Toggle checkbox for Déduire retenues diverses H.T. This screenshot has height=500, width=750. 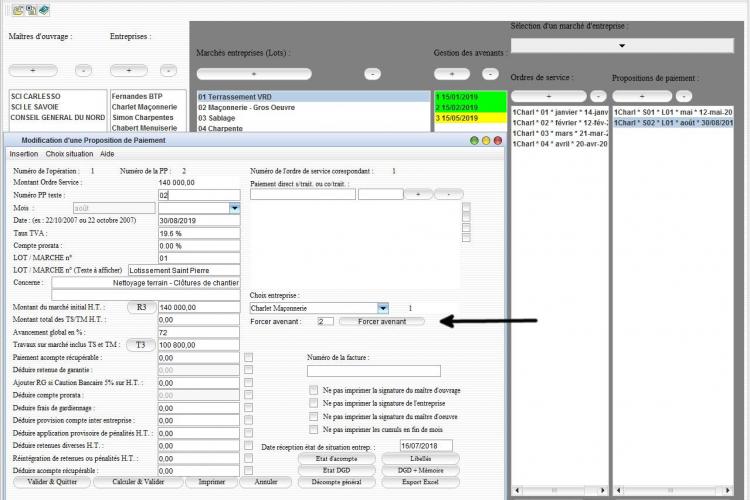[x=249, y=445]
